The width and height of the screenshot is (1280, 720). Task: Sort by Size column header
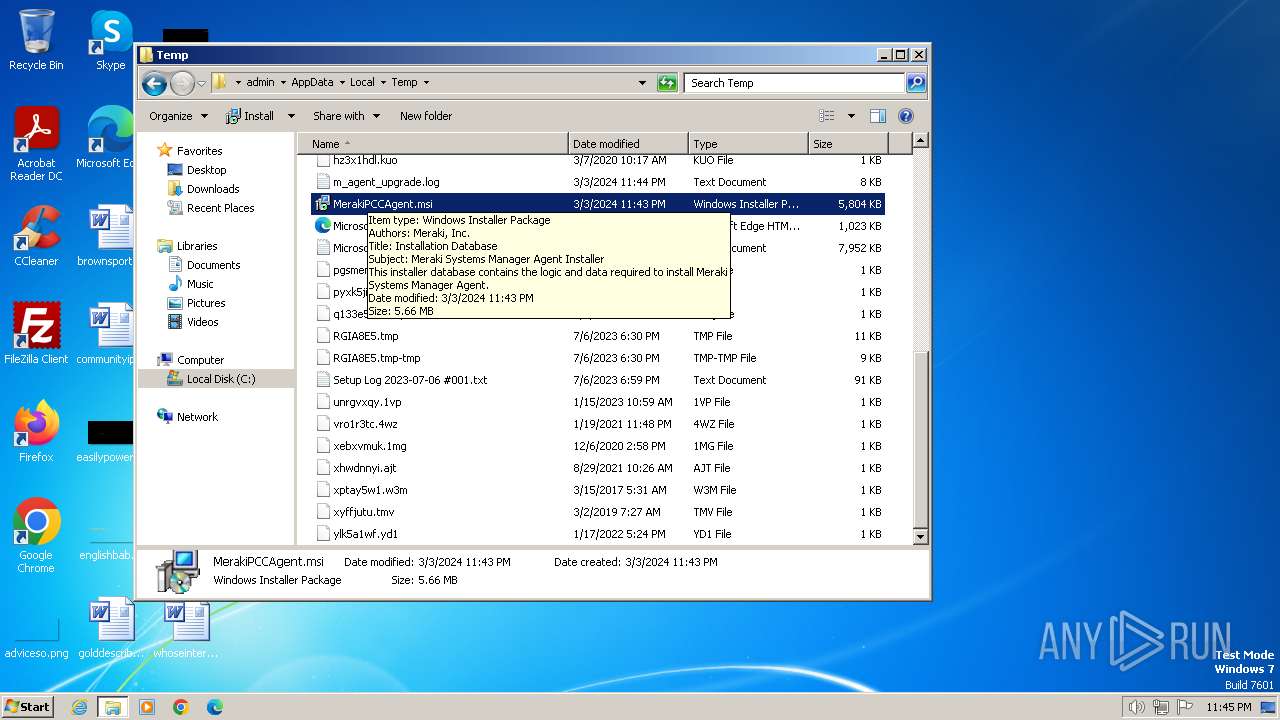click(848, 144)
